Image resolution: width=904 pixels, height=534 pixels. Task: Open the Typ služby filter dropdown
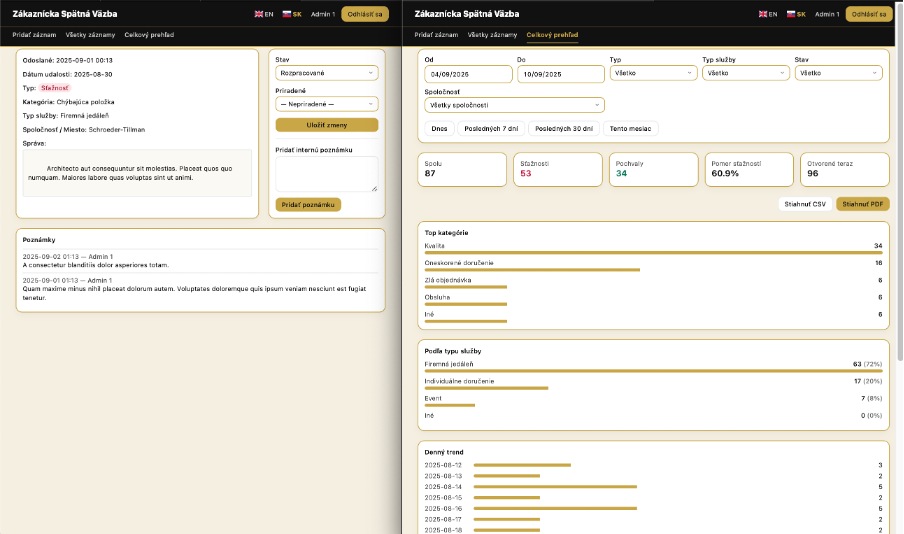tap(745, 73)
